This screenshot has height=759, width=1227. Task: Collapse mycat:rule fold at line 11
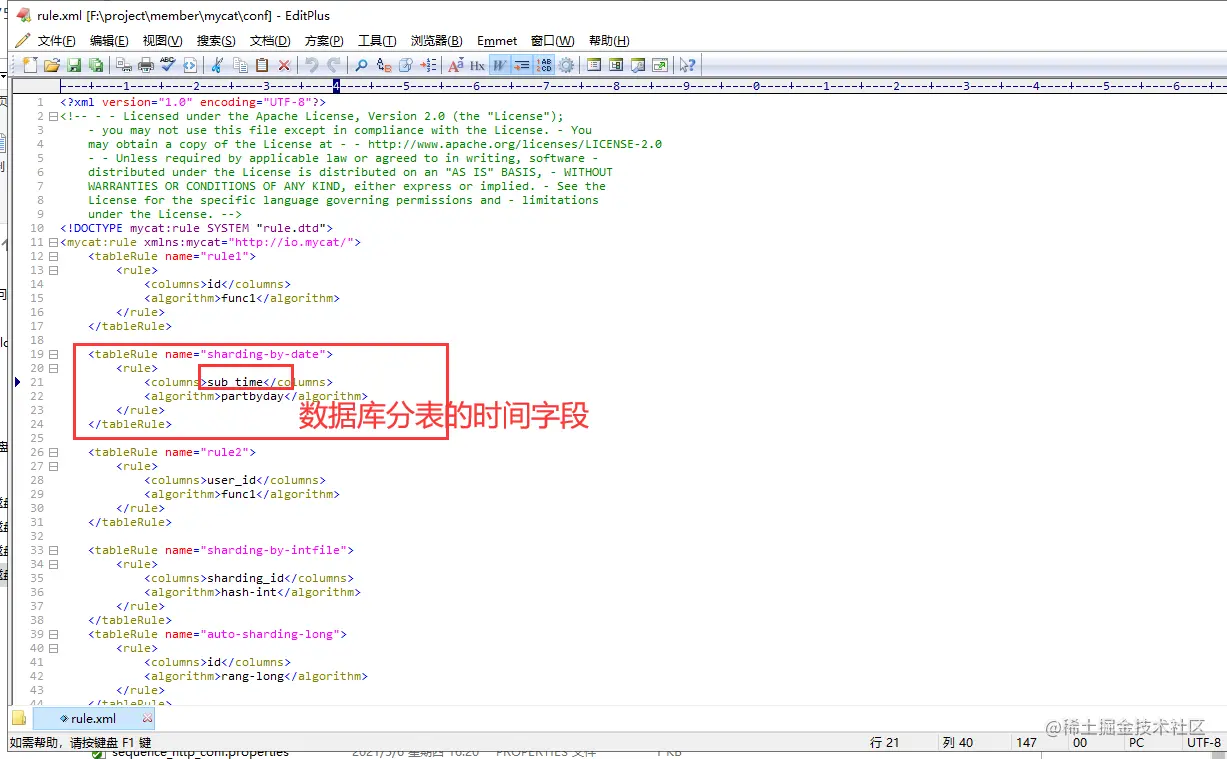coord(54,242)
